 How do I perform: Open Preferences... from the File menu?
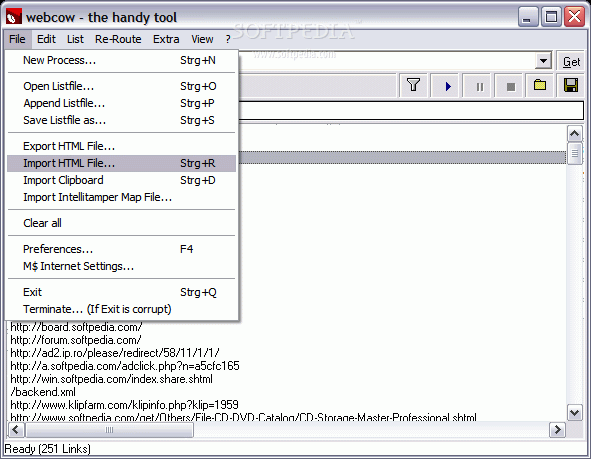121,249
